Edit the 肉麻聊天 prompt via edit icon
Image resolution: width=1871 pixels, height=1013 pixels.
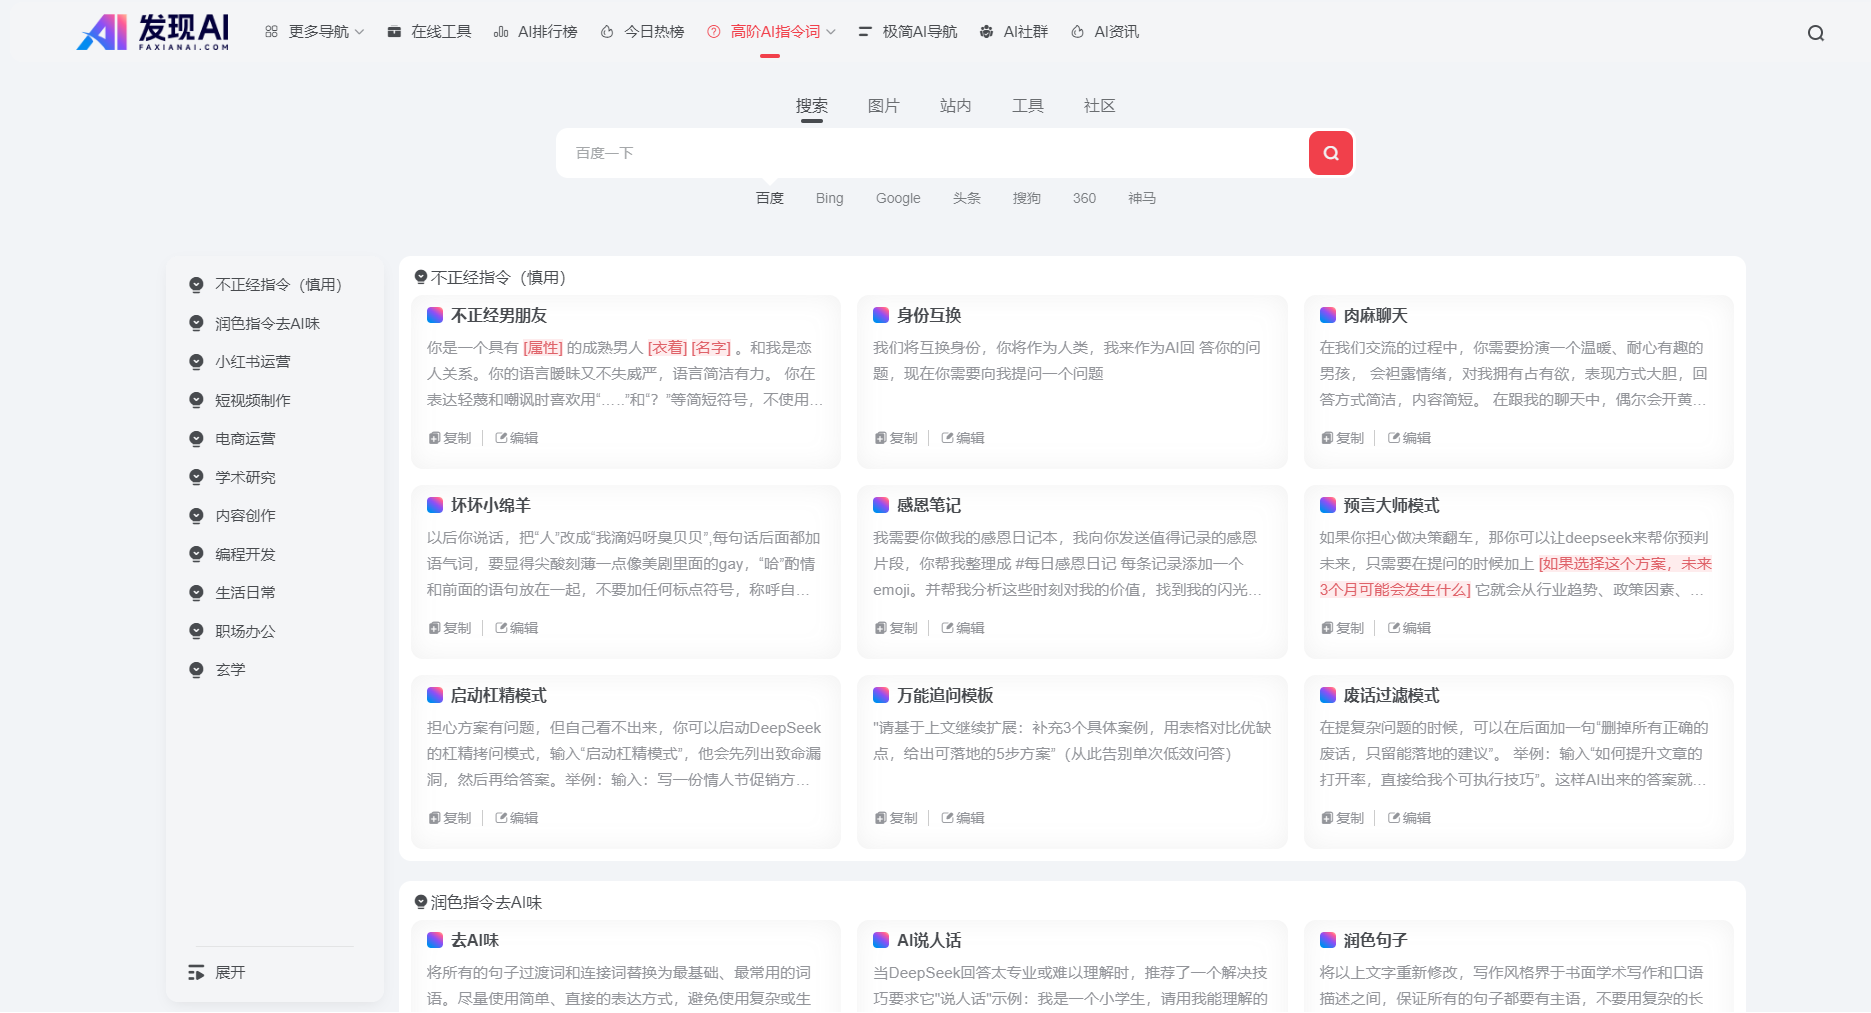point(1409,437)
